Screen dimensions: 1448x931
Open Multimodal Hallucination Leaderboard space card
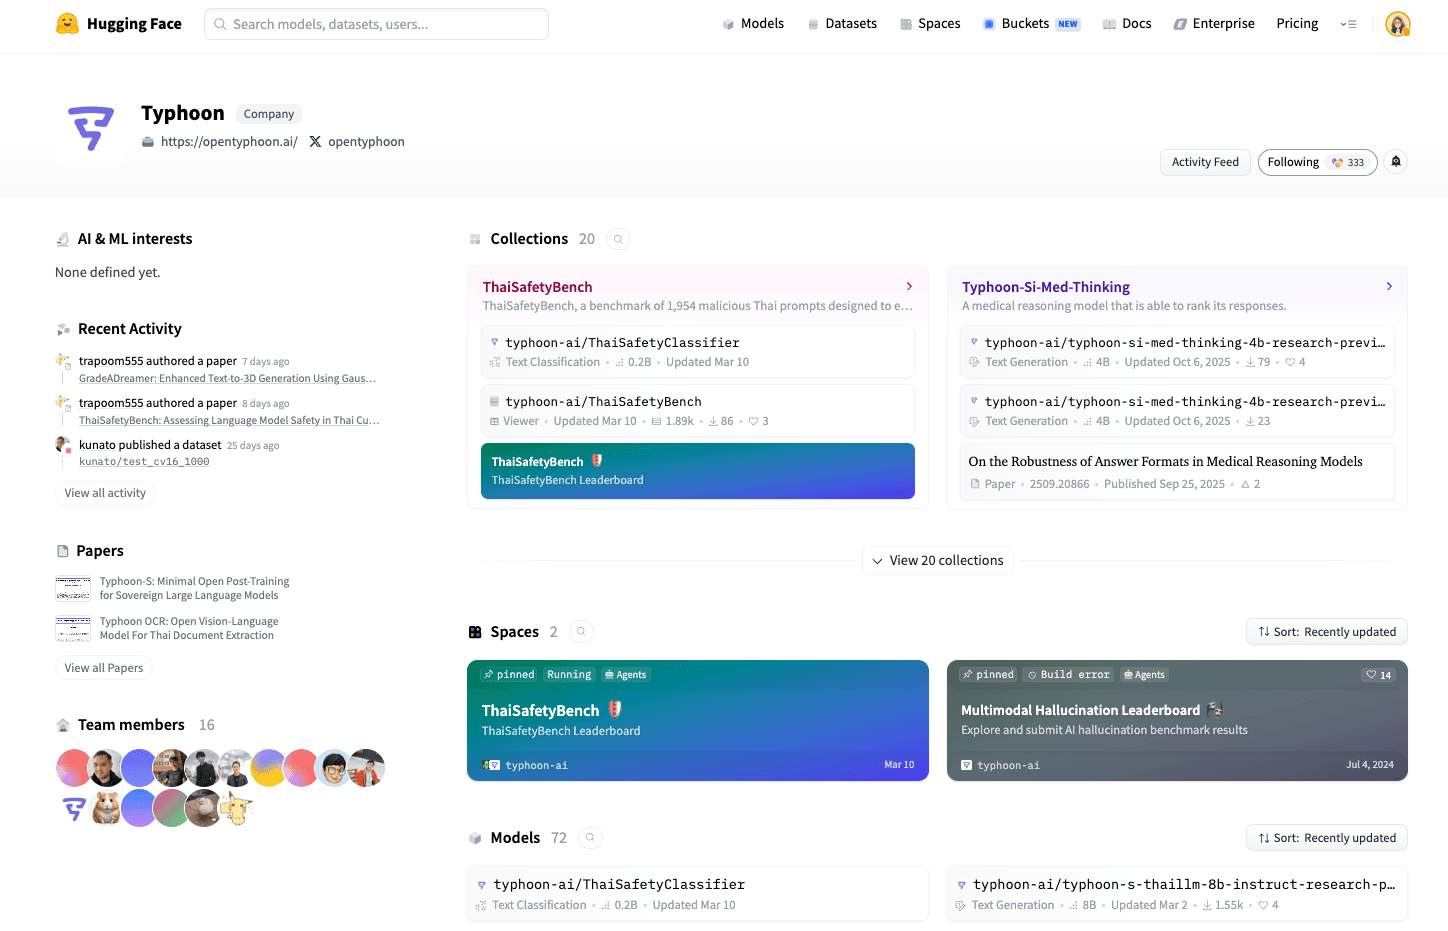(x=1177, y=720)
